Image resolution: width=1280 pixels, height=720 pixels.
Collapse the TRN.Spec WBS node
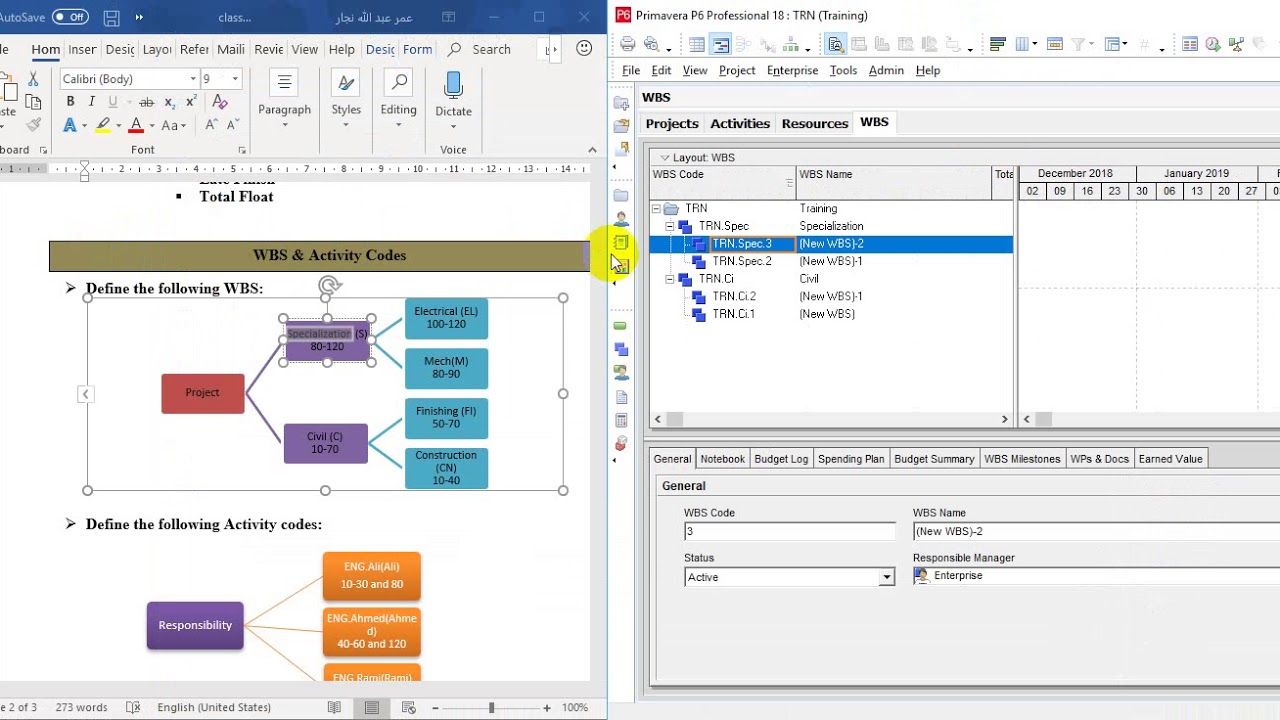tap(670, 226)
